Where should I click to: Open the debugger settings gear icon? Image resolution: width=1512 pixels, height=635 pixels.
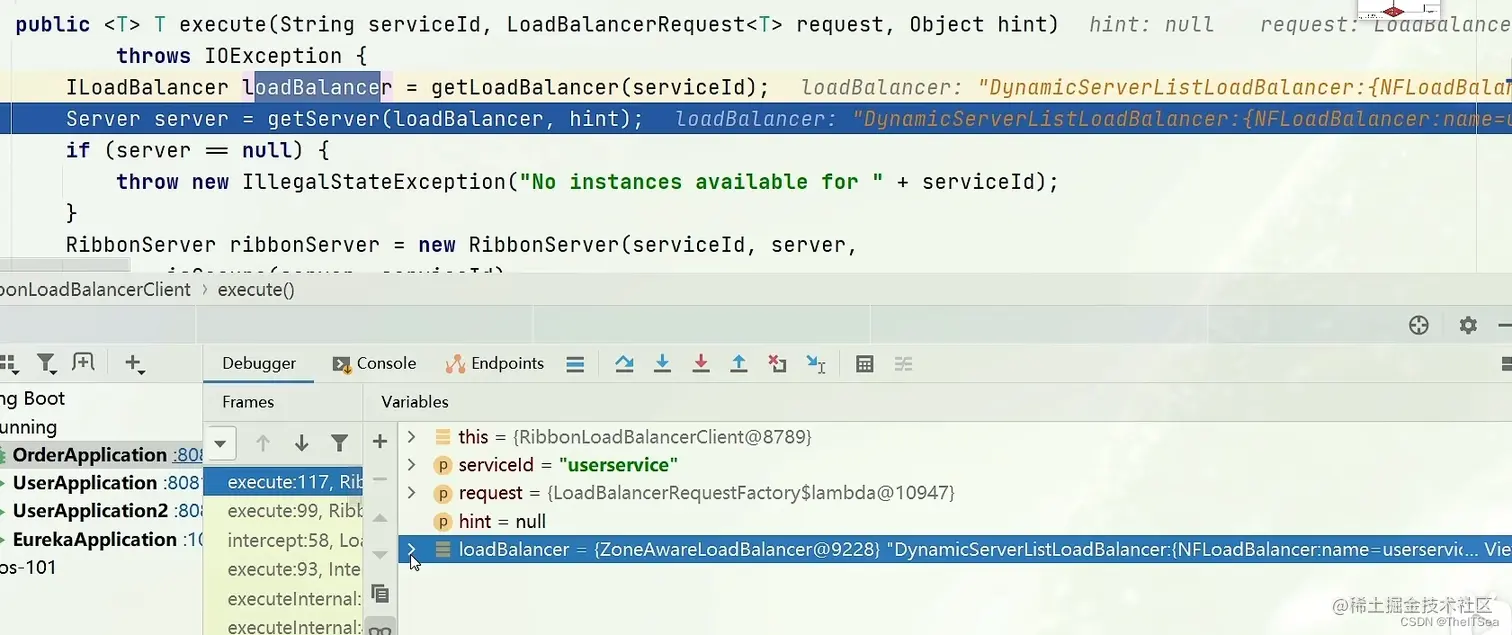1468,325
